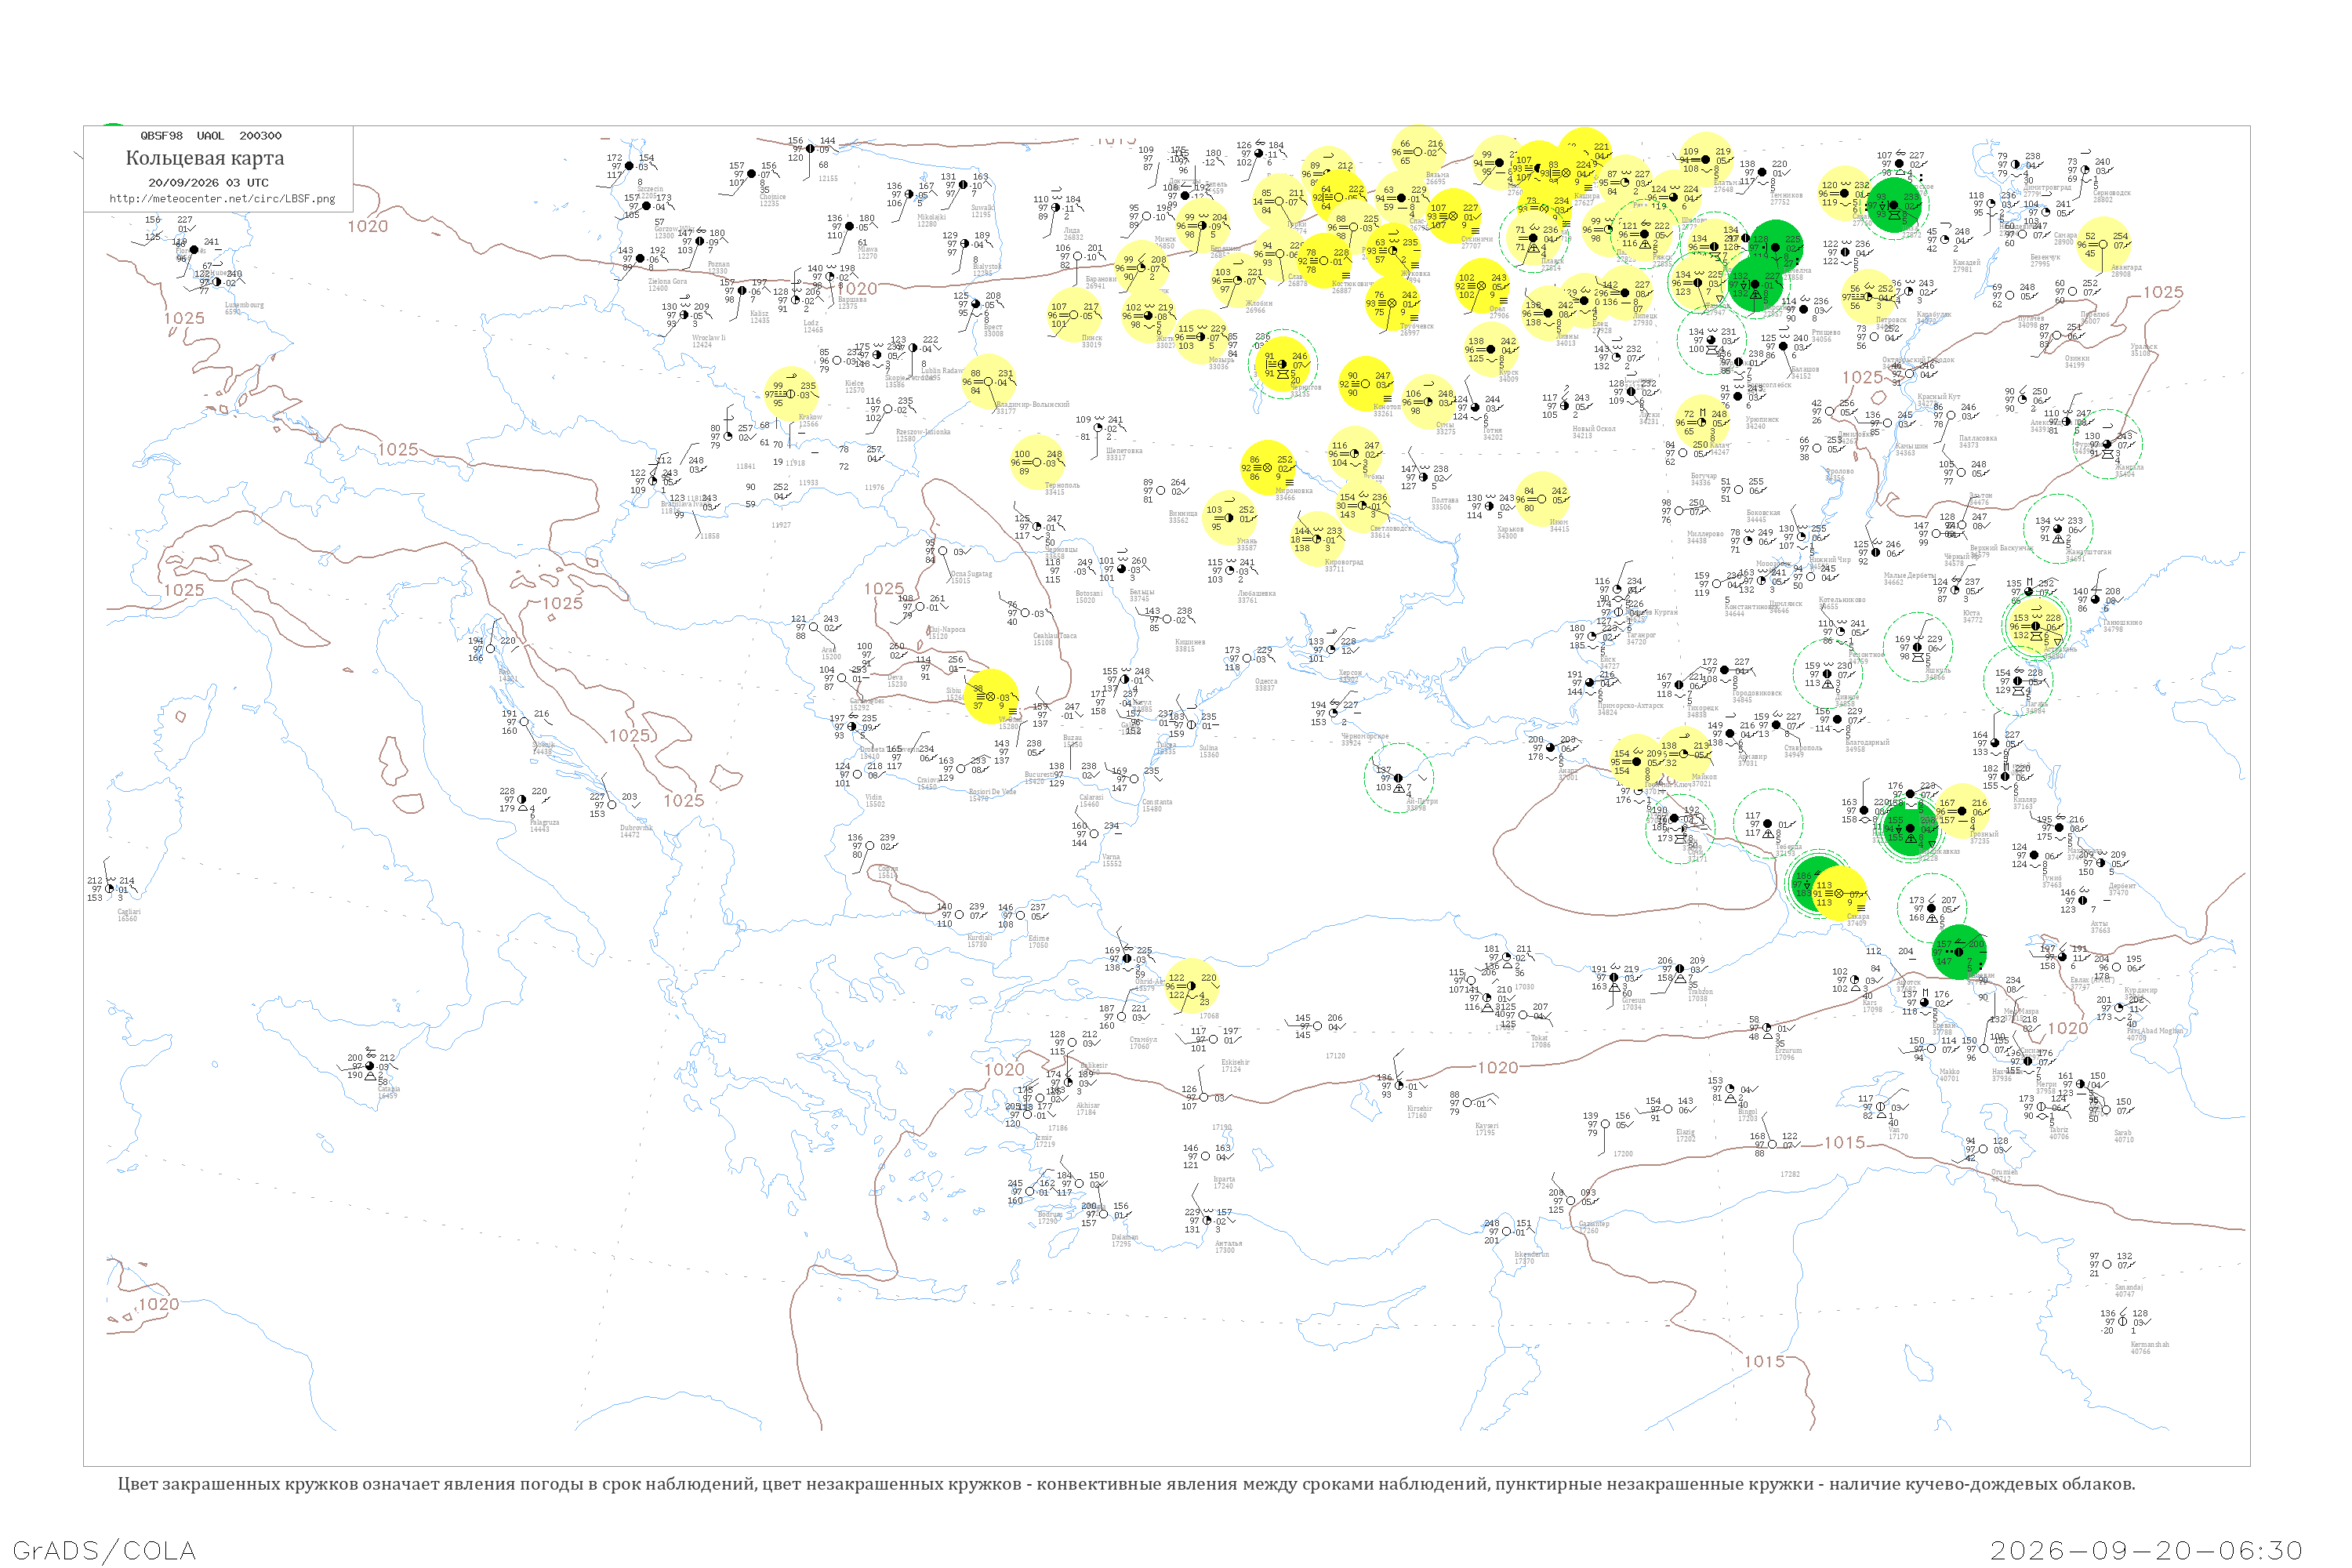
Task: Click the Теберда dashed green cumulonimbus circle
Action: click(x=1768, y=824)
